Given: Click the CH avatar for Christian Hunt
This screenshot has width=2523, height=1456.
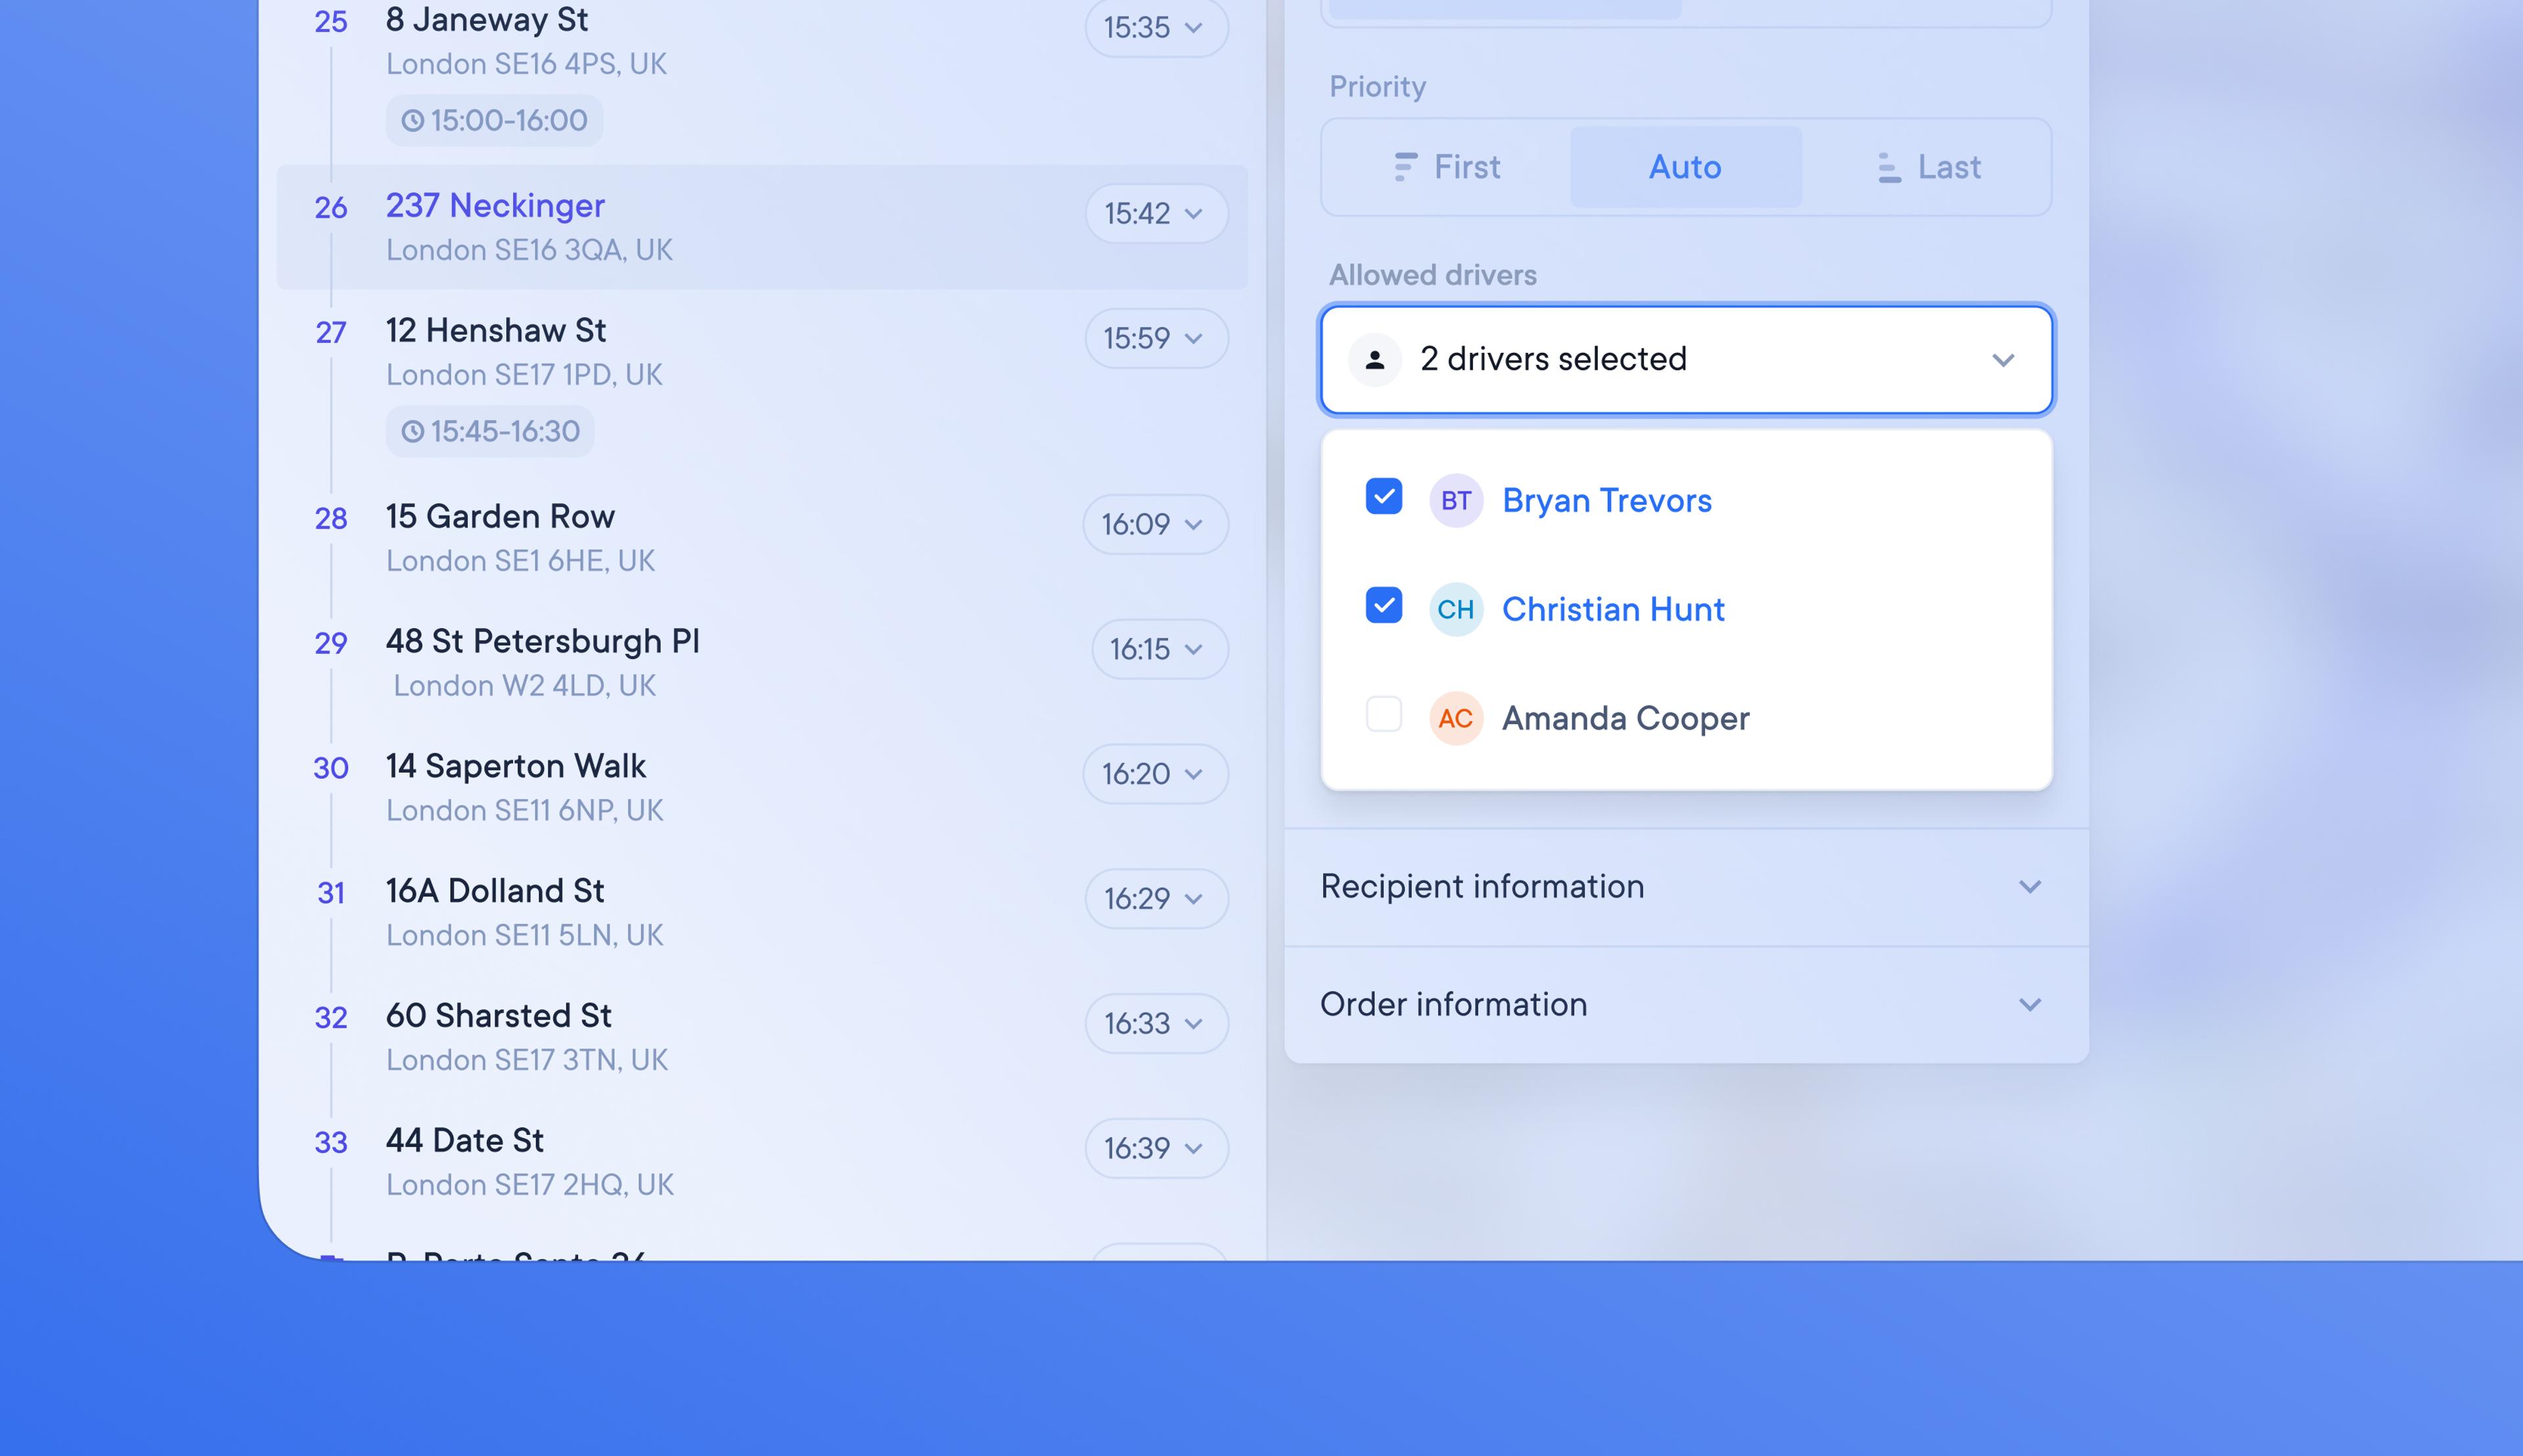Looking at the screenshot, I should (x=1455, y=609).
